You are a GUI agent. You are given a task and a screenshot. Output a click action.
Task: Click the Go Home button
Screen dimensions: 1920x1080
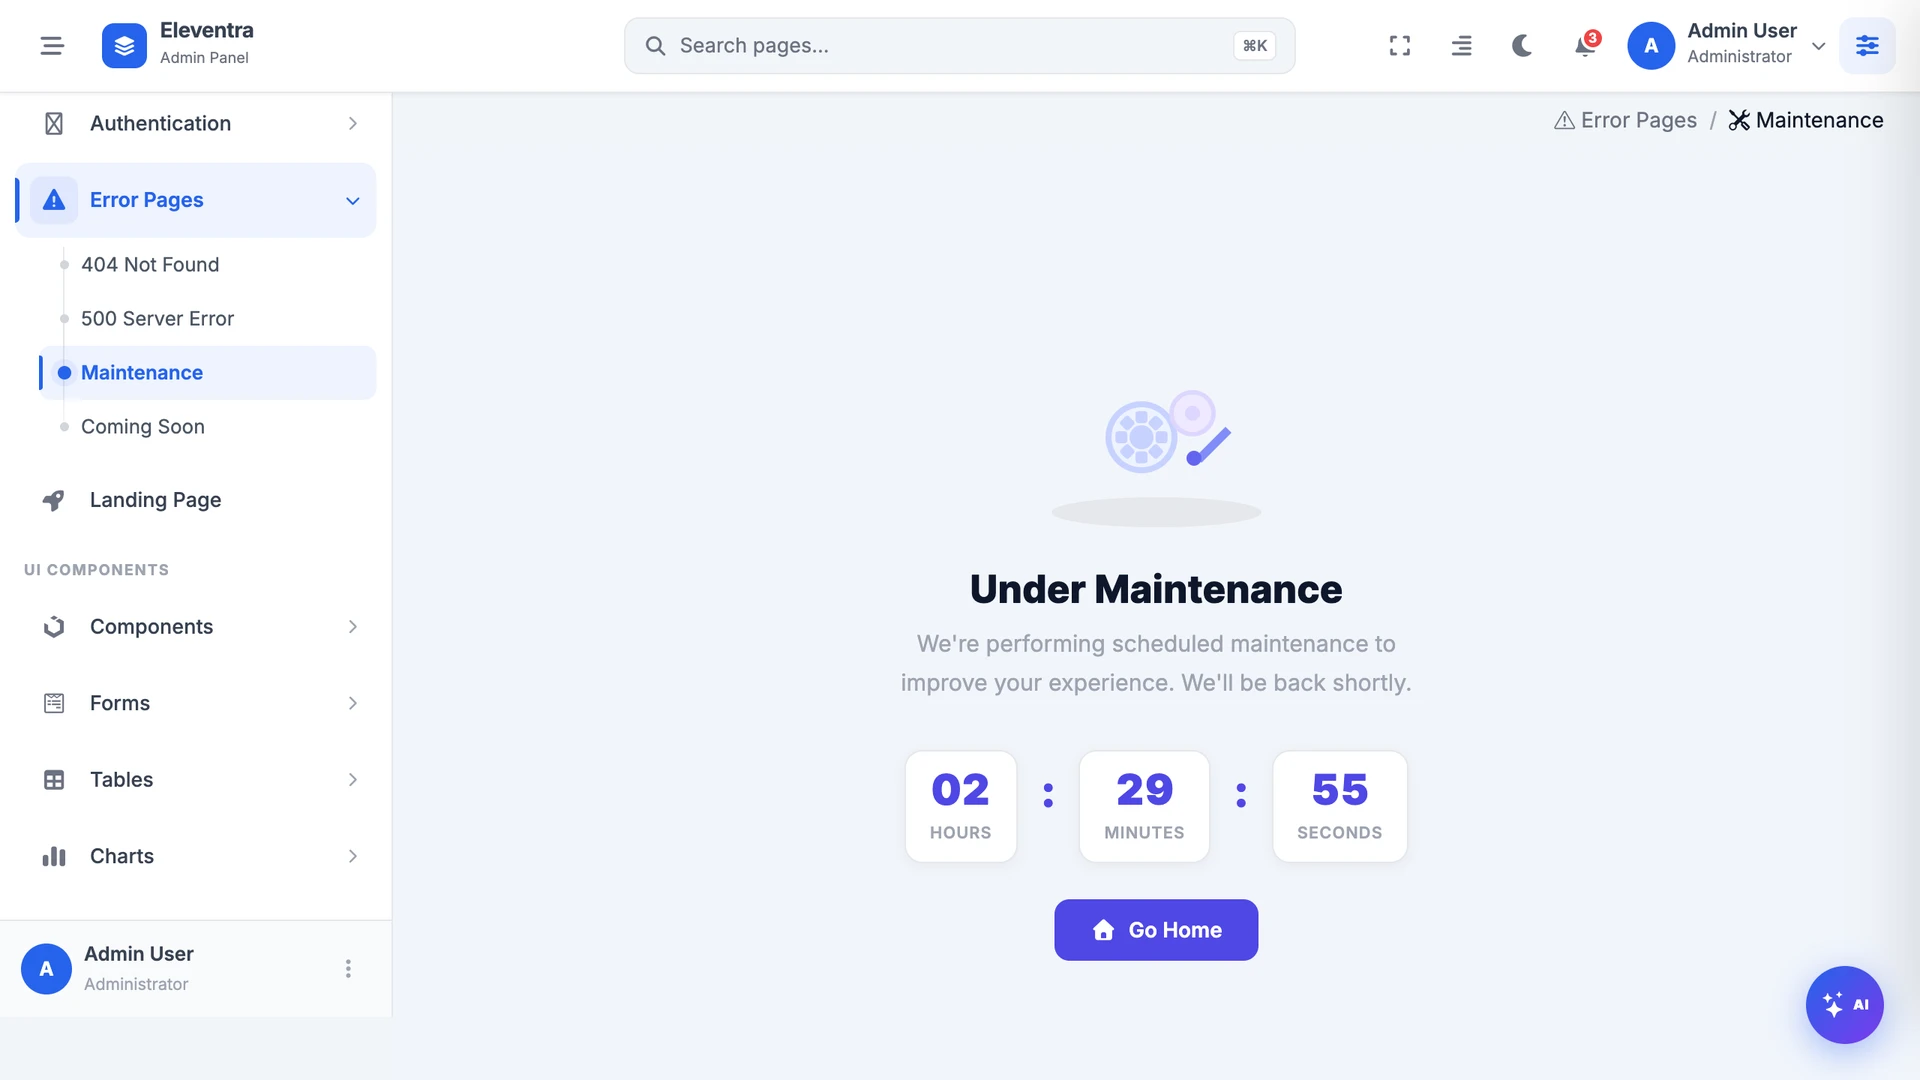pyautogui.click(x=1156, y=930)
